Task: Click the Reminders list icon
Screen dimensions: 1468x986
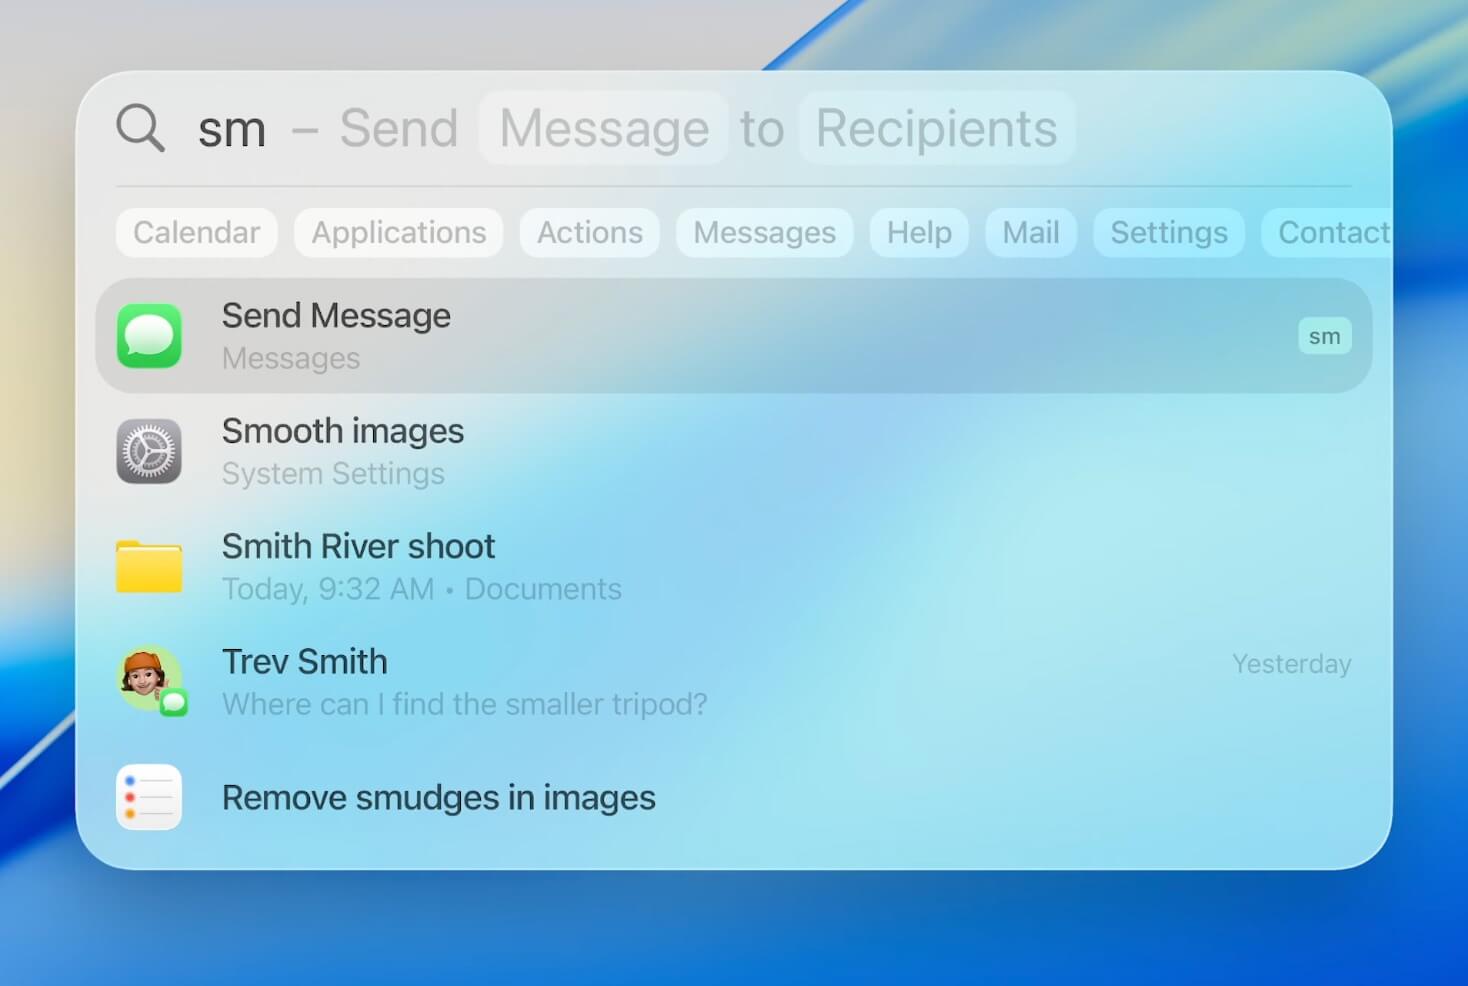Action: 149,797
